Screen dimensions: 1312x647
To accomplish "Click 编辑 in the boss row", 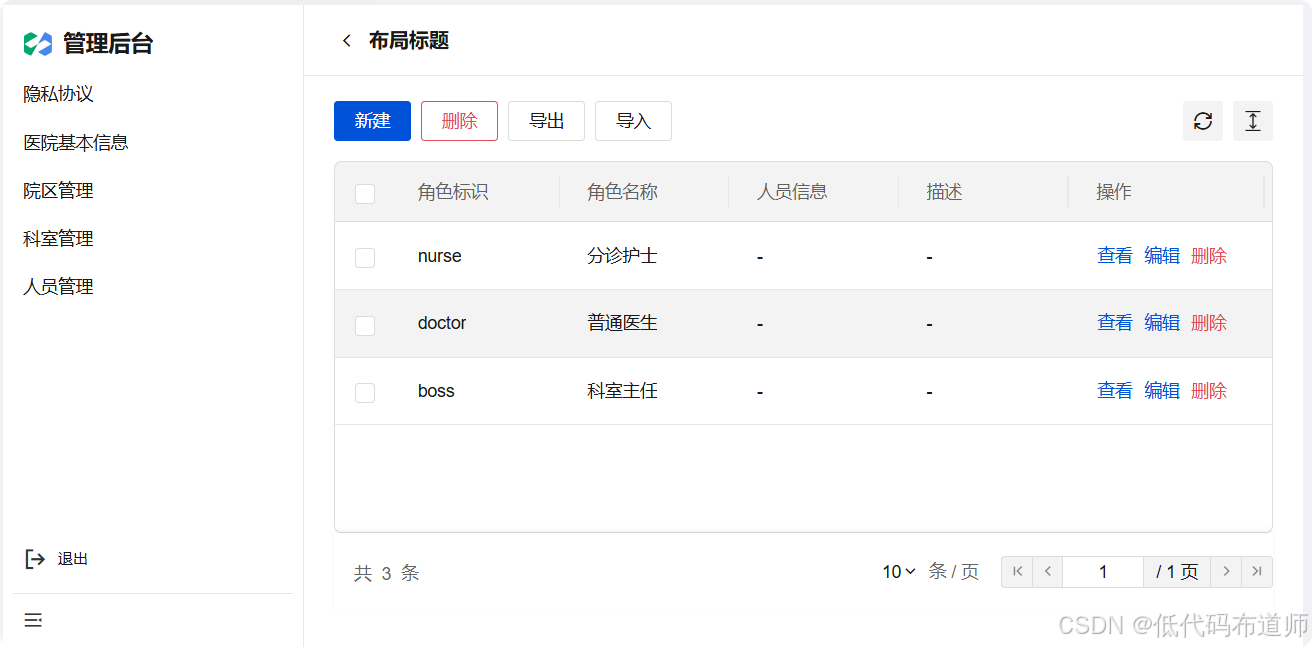I will pos(1162,391).
